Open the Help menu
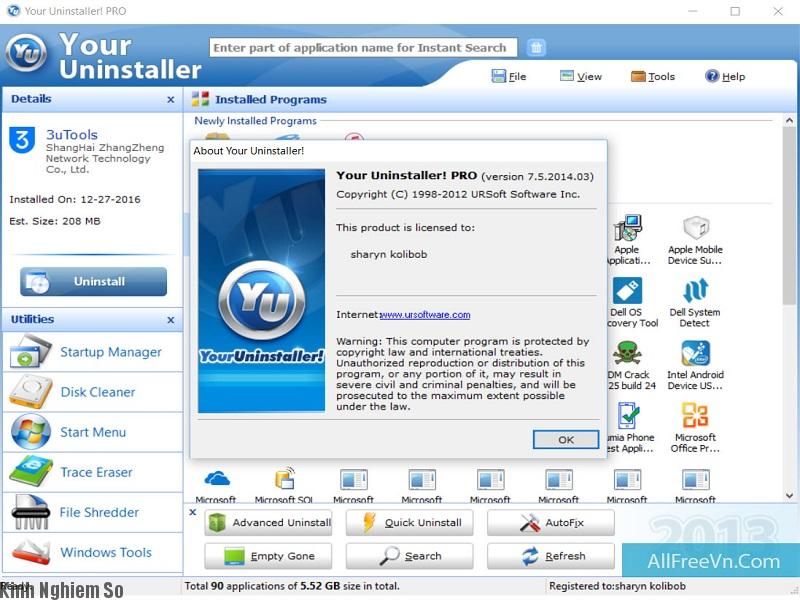The image size is (800, 600). (x=725, y=77)
